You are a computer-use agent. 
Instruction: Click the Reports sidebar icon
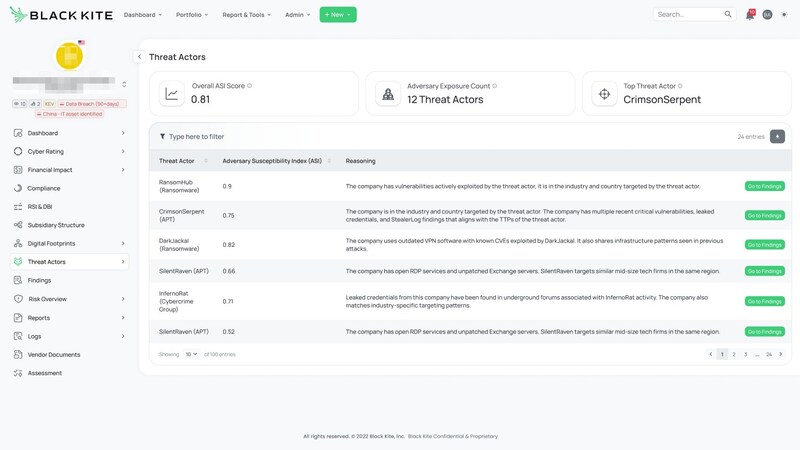(x=18, y=318)
